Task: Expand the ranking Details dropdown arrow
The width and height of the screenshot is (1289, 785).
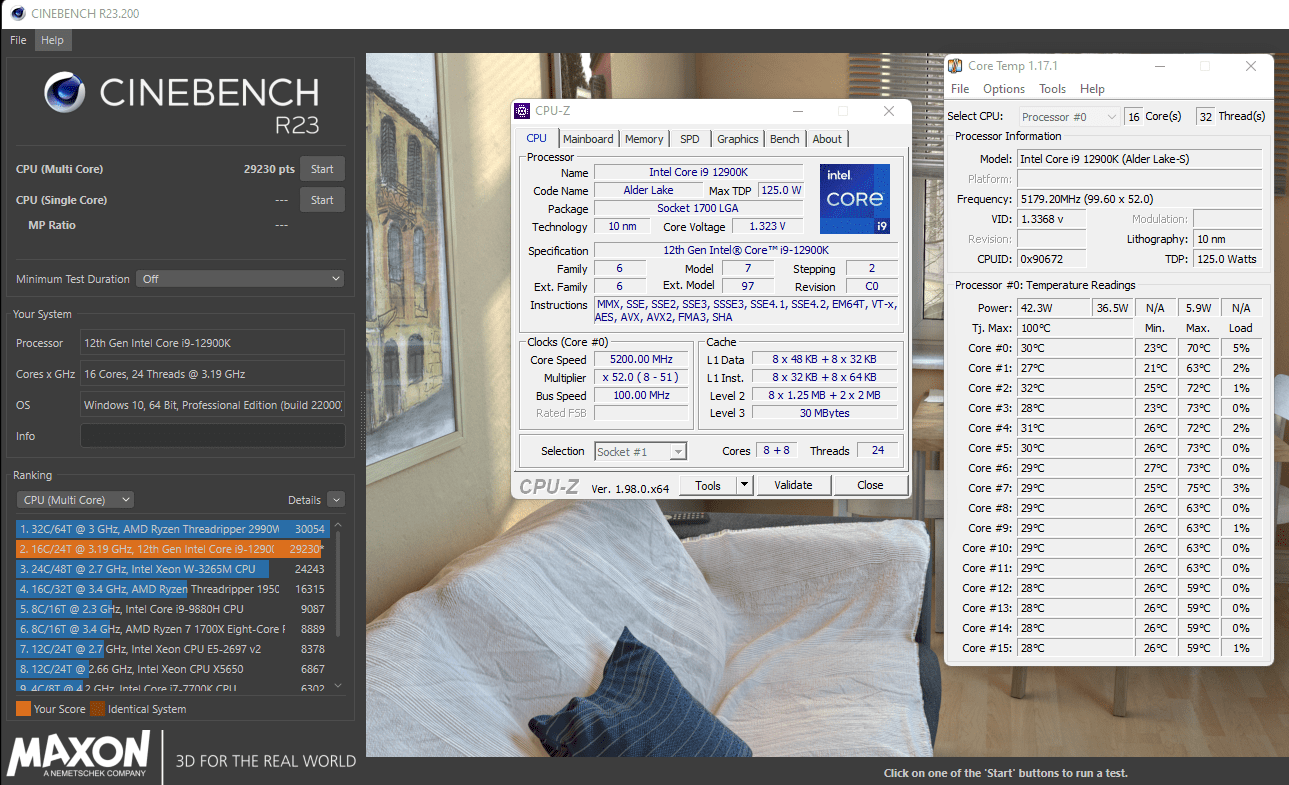Action: point(336,500)
